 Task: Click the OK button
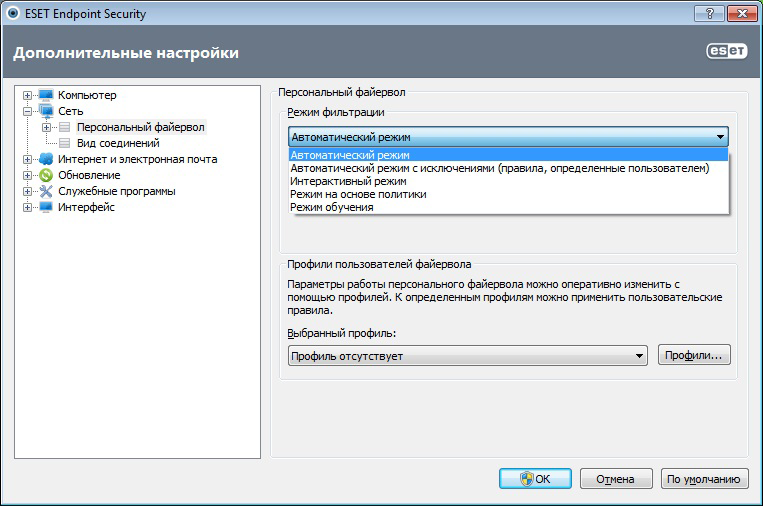535,479
